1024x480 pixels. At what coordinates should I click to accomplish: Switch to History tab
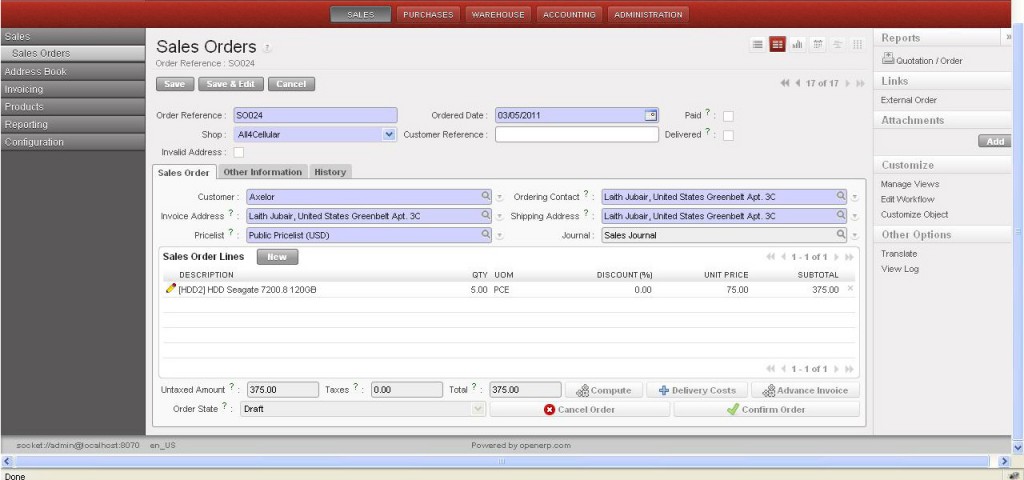pyautogui.click(x=330, y=172)
